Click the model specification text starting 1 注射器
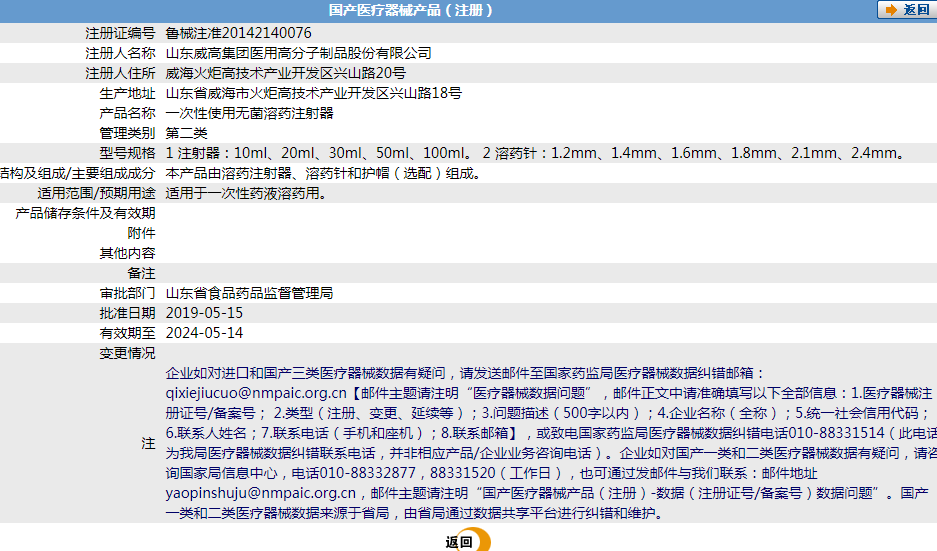 point(535,153)
